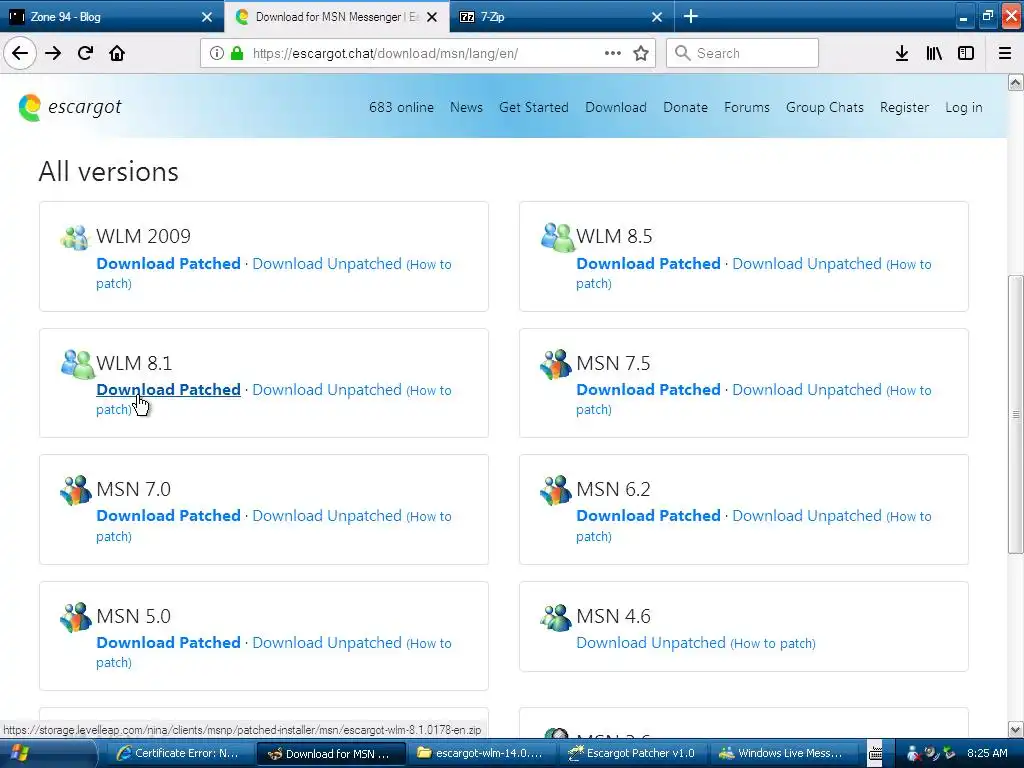Open the browser home page
This screenshot has height=768, width=1024.
[117, 54]
